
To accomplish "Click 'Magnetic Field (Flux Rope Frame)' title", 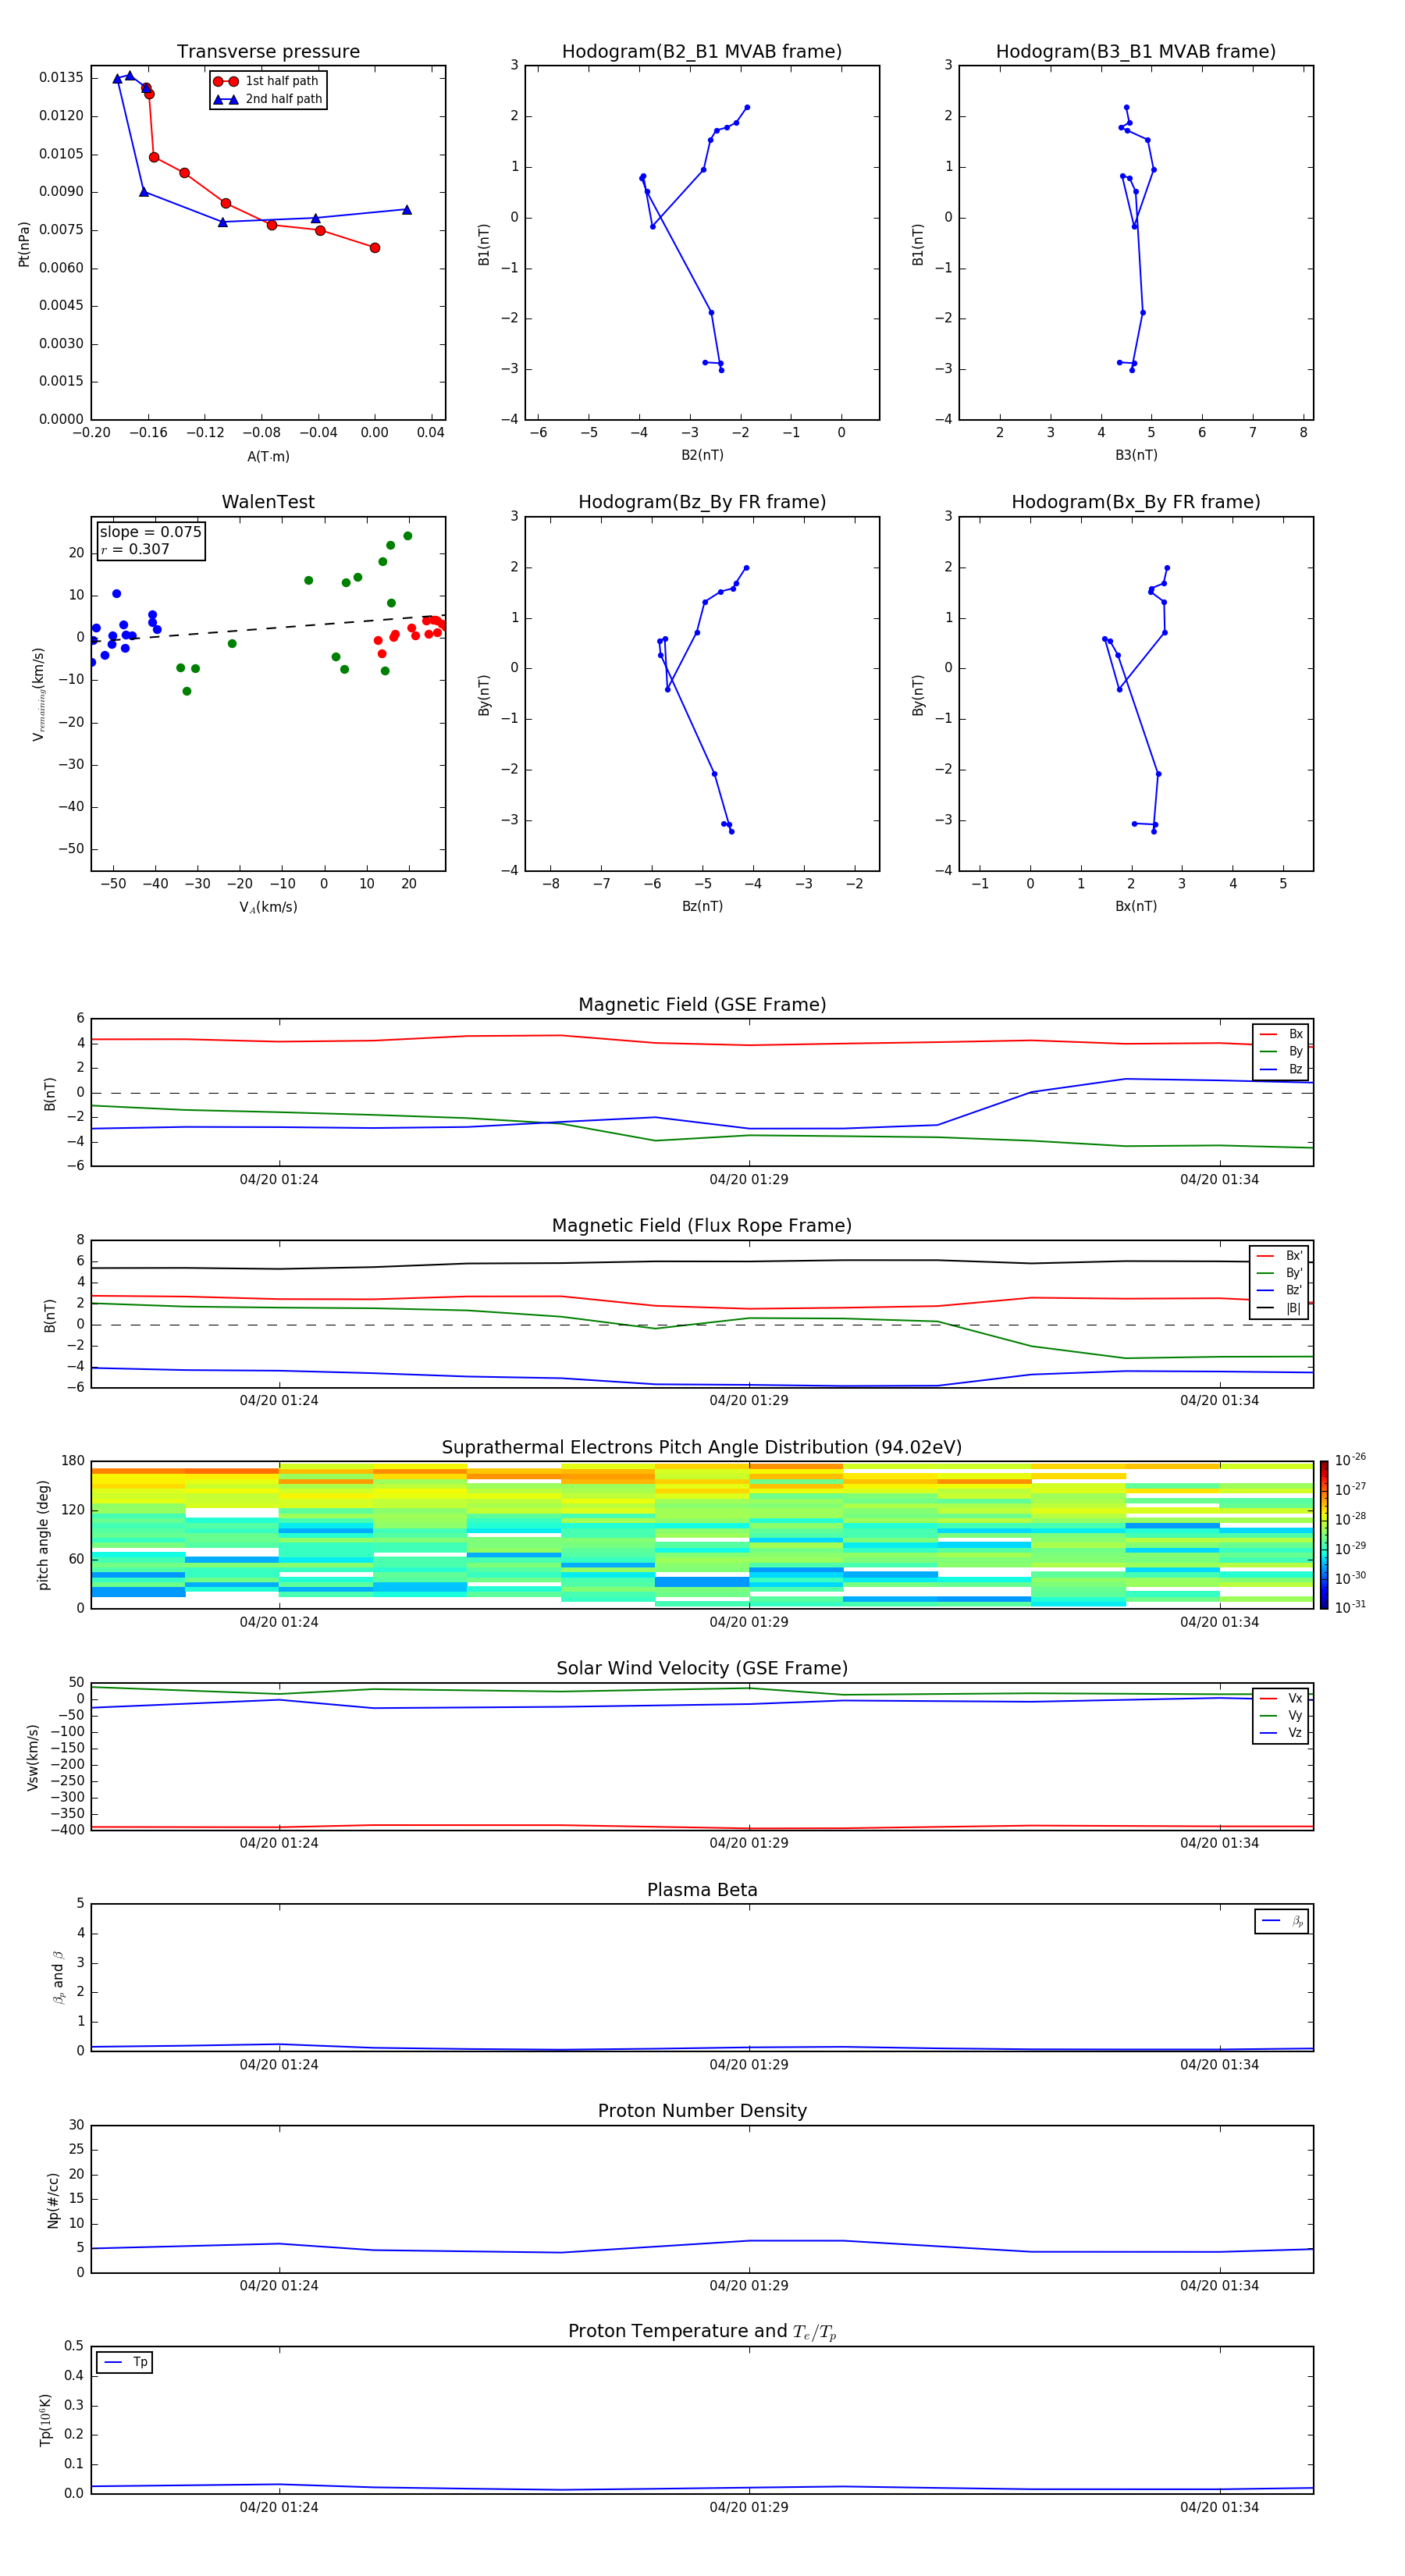I will (702, 1226).
